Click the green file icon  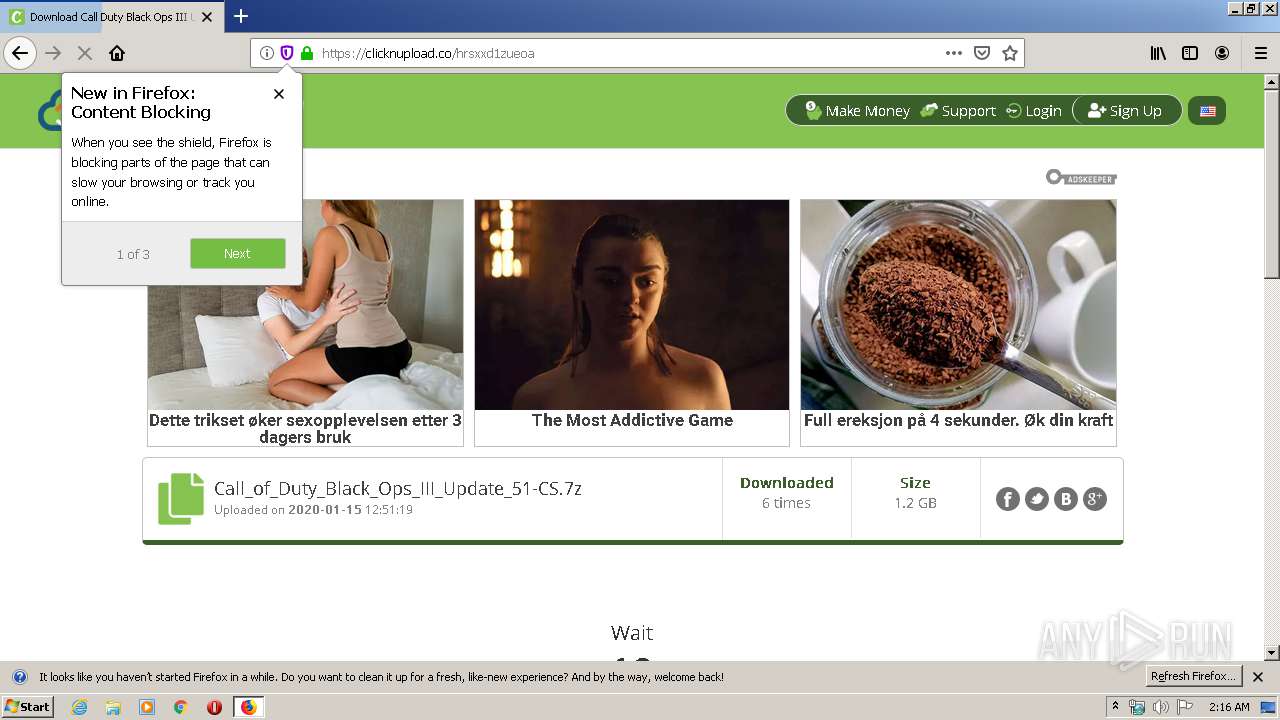click(x=181, y=499)
